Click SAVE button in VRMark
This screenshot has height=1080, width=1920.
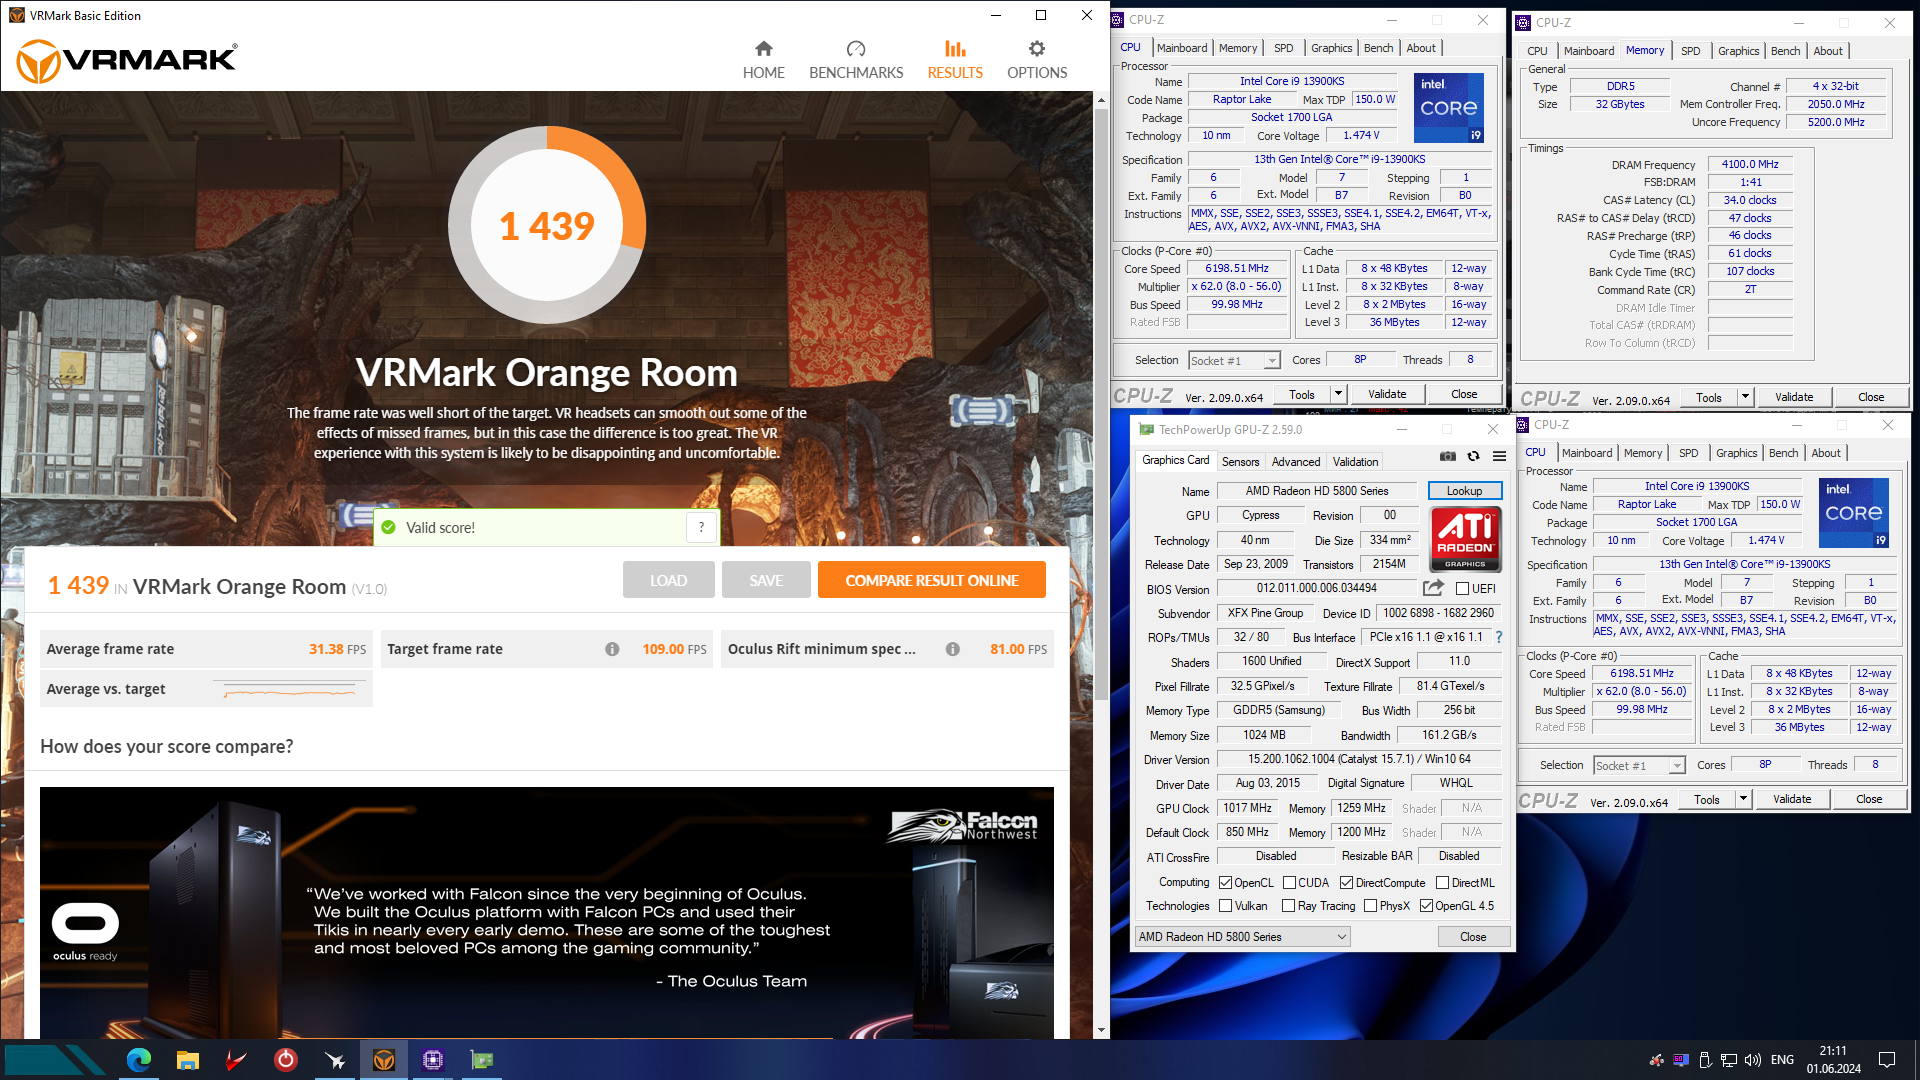(766, 580)
